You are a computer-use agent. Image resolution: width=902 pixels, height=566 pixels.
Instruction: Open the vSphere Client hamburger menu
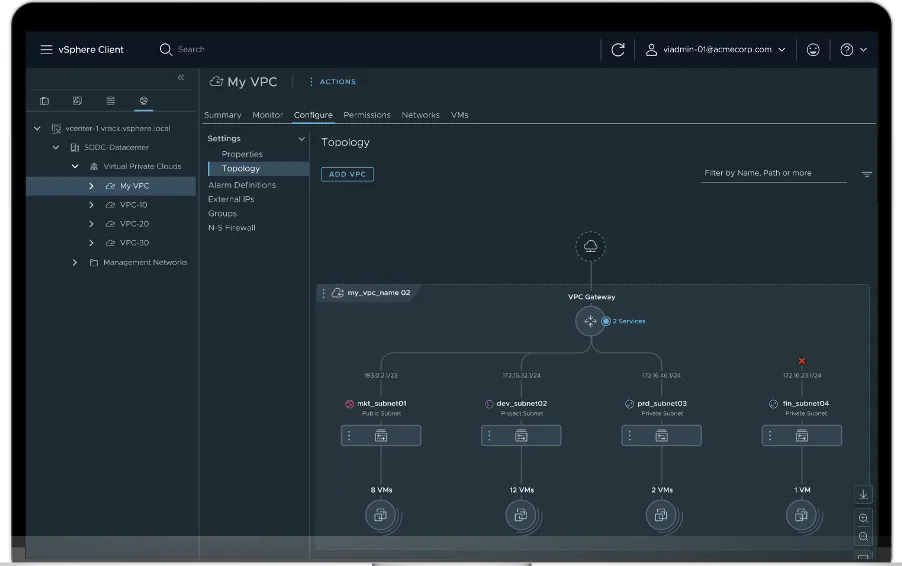(46, 49)
